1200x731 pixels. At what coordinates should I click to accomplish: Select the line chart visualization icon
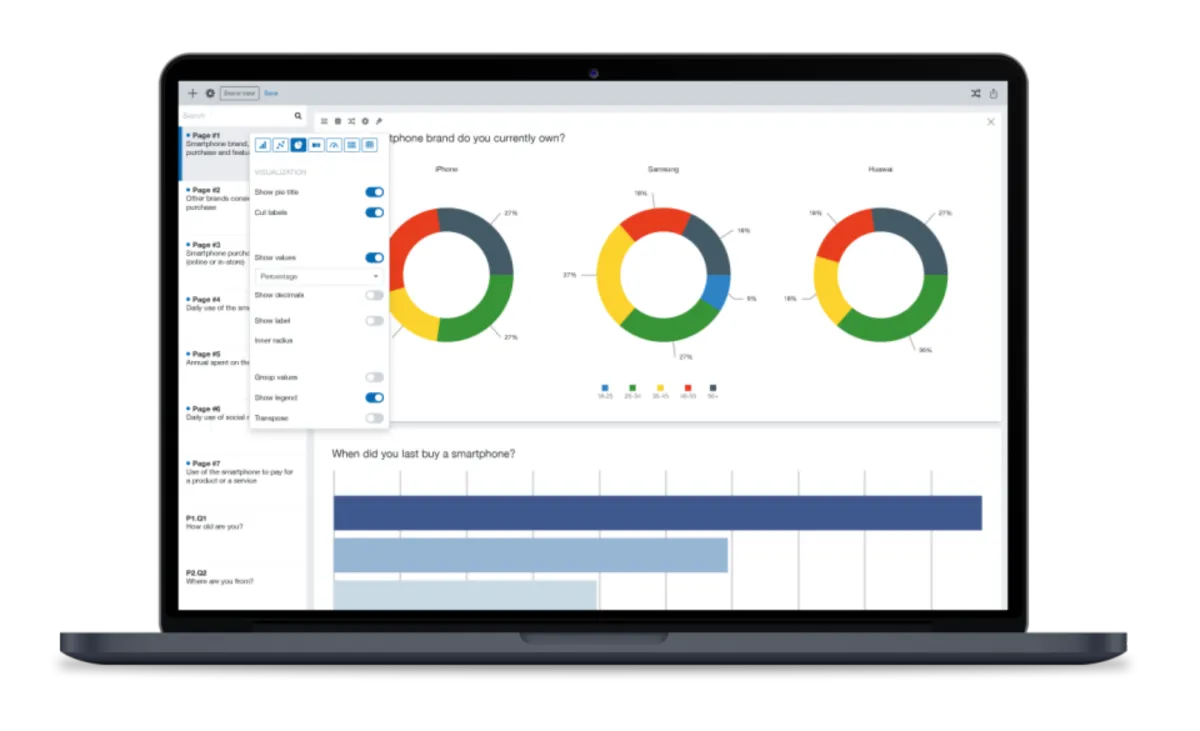pyautogui.click(x=281, y=145)
